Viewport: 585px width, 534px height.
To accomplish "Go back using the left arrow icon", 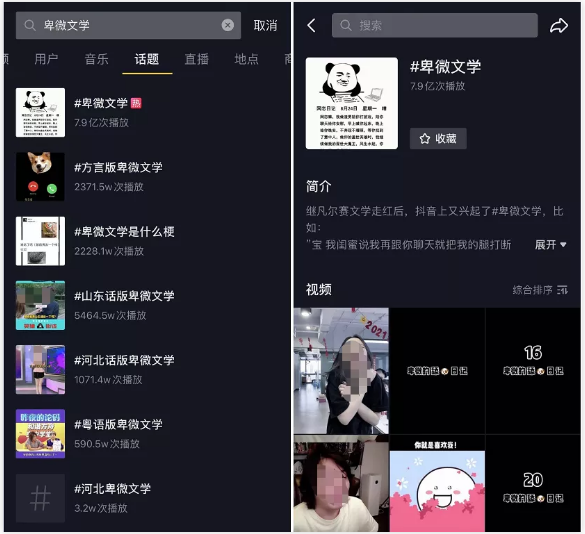I will point(312,25).
